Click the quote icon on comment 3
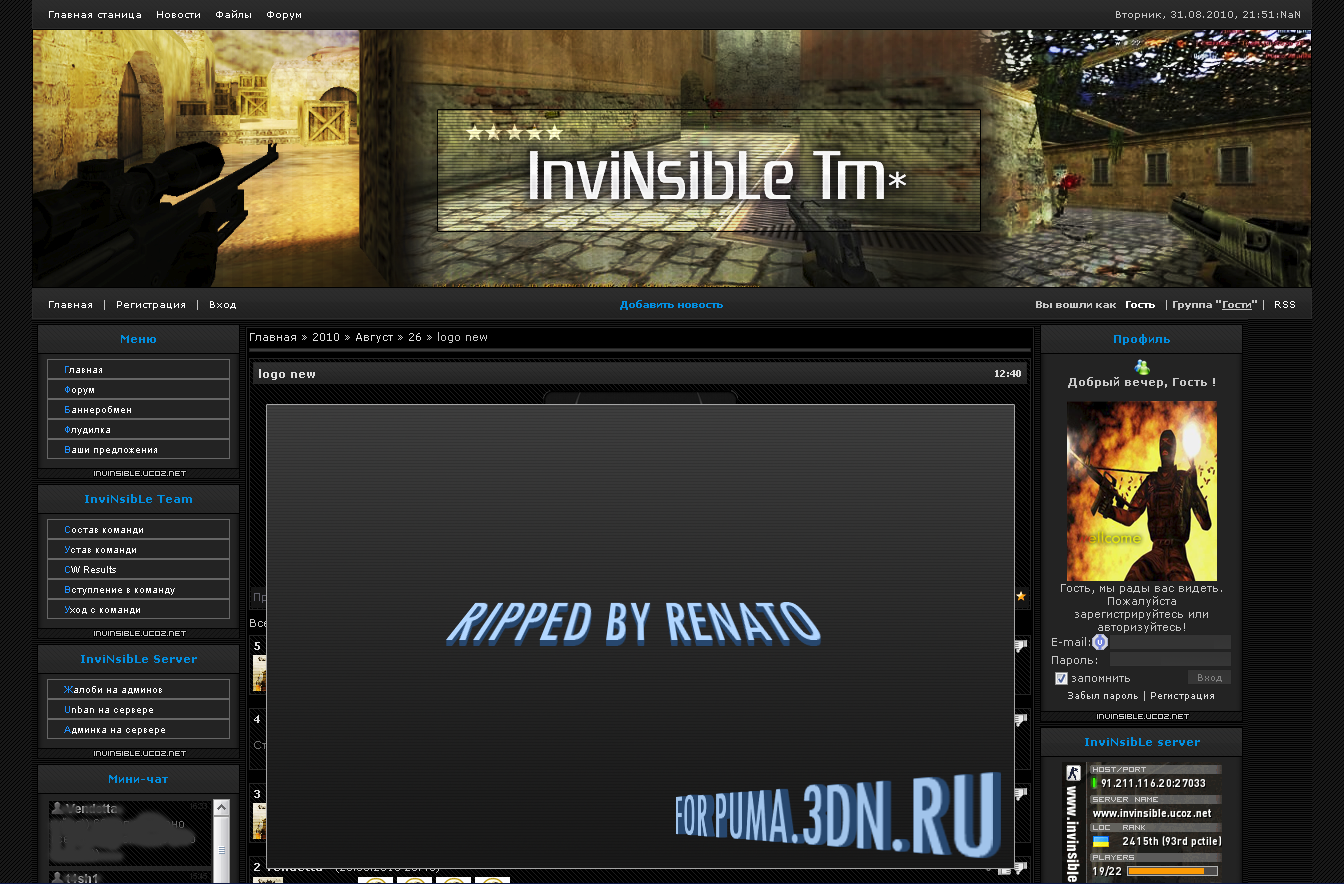1344x884 pixels. tap(1020, 794)
